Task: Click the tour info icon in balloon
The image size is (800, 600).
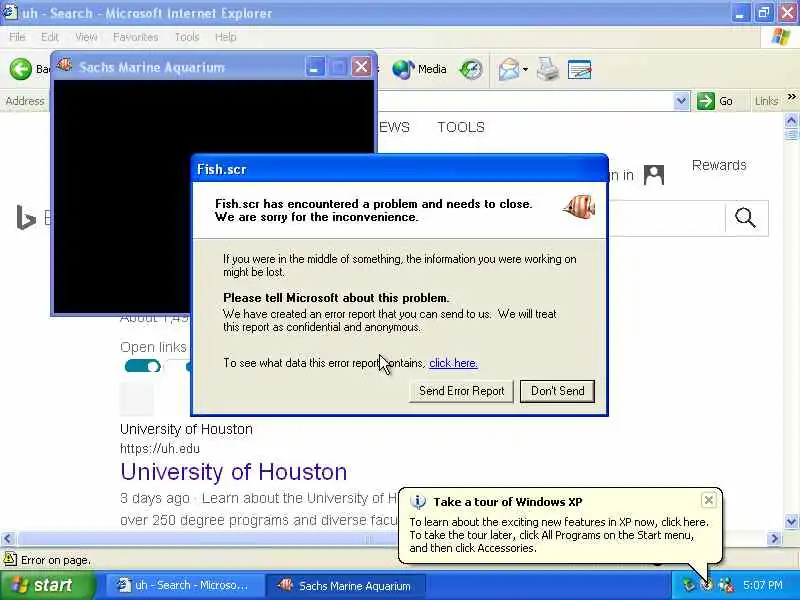Action: pyautogui.click(x=418, y=502)
